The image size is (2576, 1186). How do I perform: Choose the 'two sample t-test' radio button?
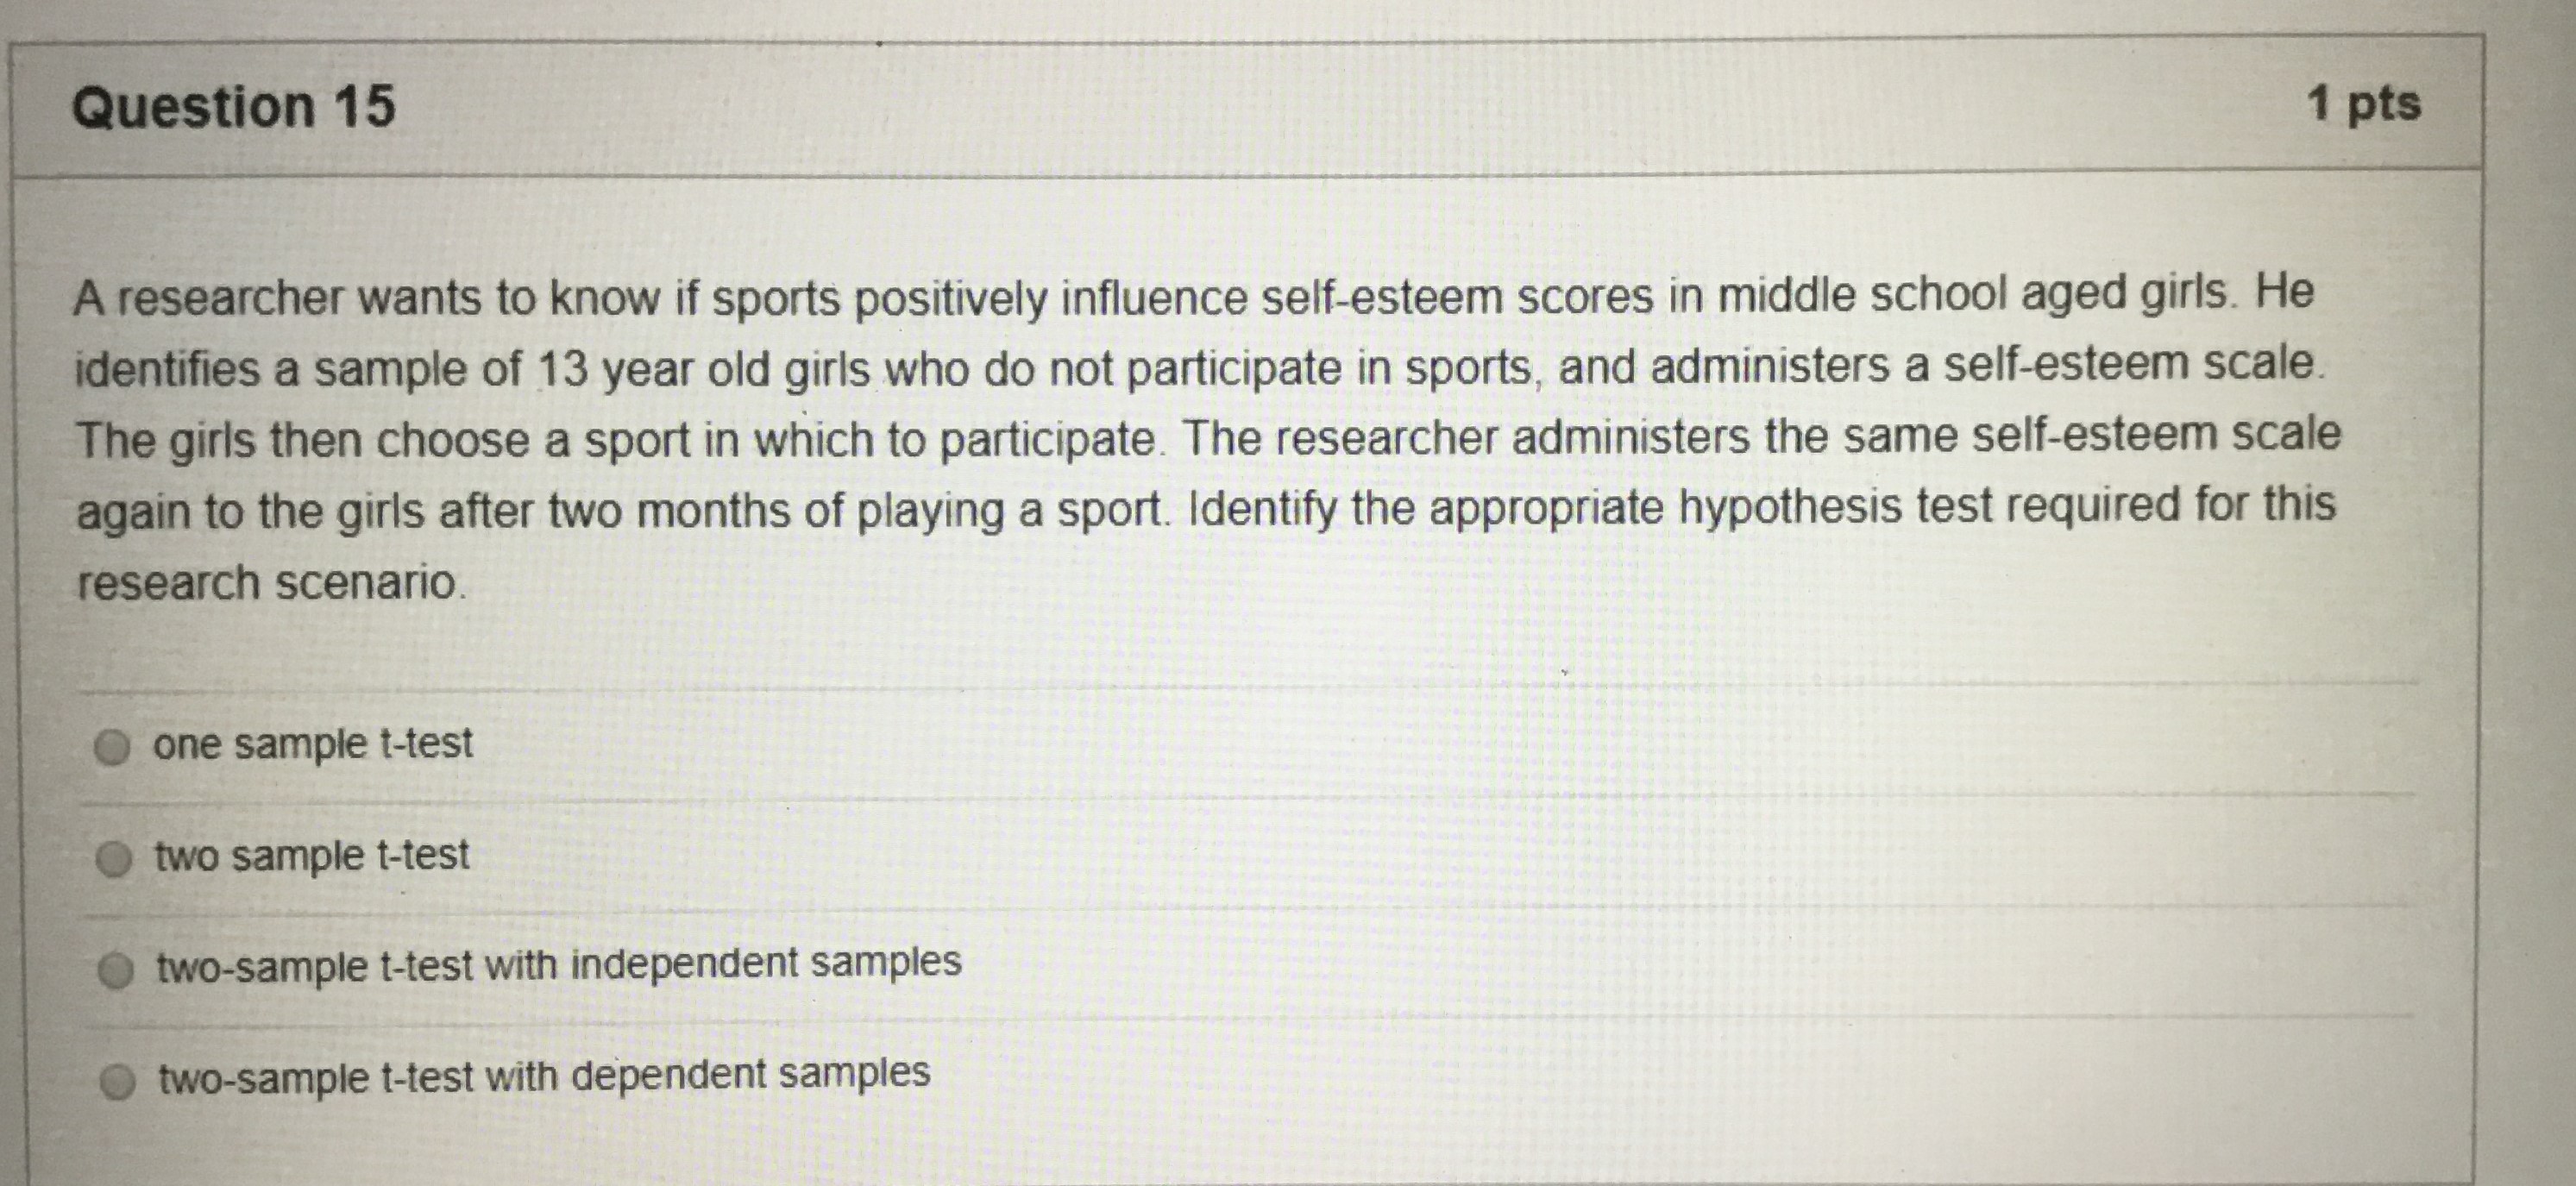pos(114,859)
